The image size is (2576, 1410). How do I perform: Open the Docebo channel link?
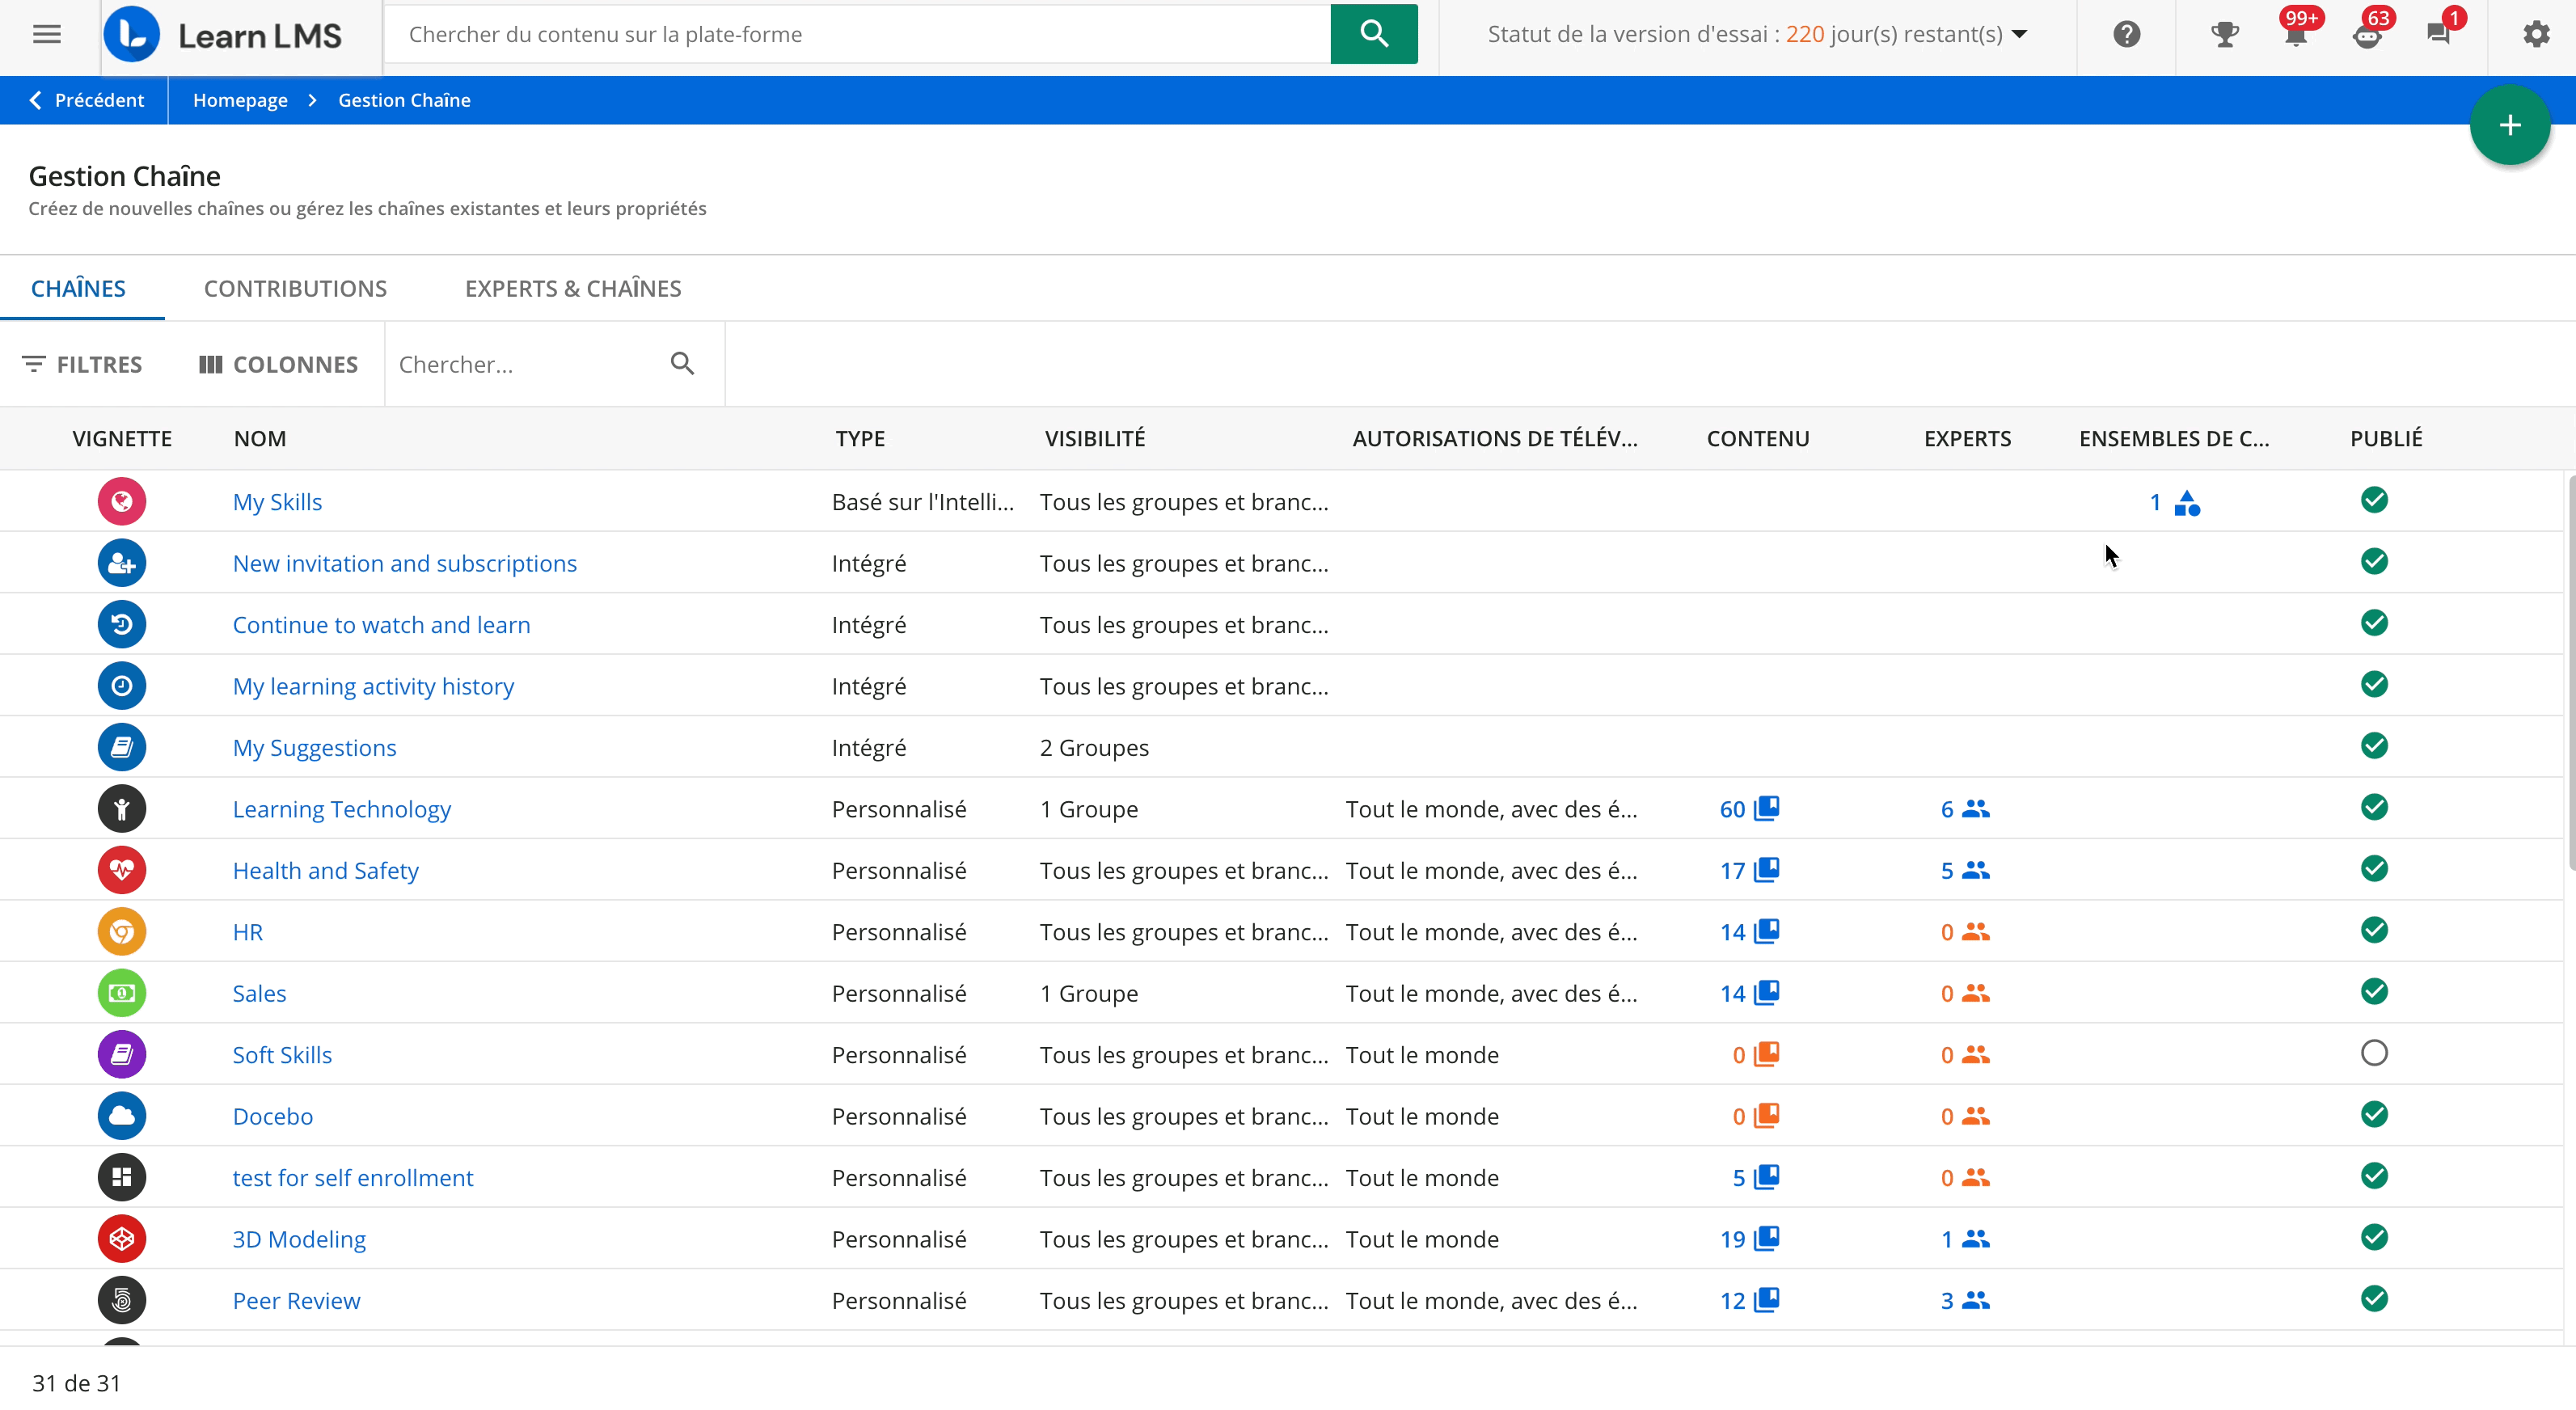272,1116
